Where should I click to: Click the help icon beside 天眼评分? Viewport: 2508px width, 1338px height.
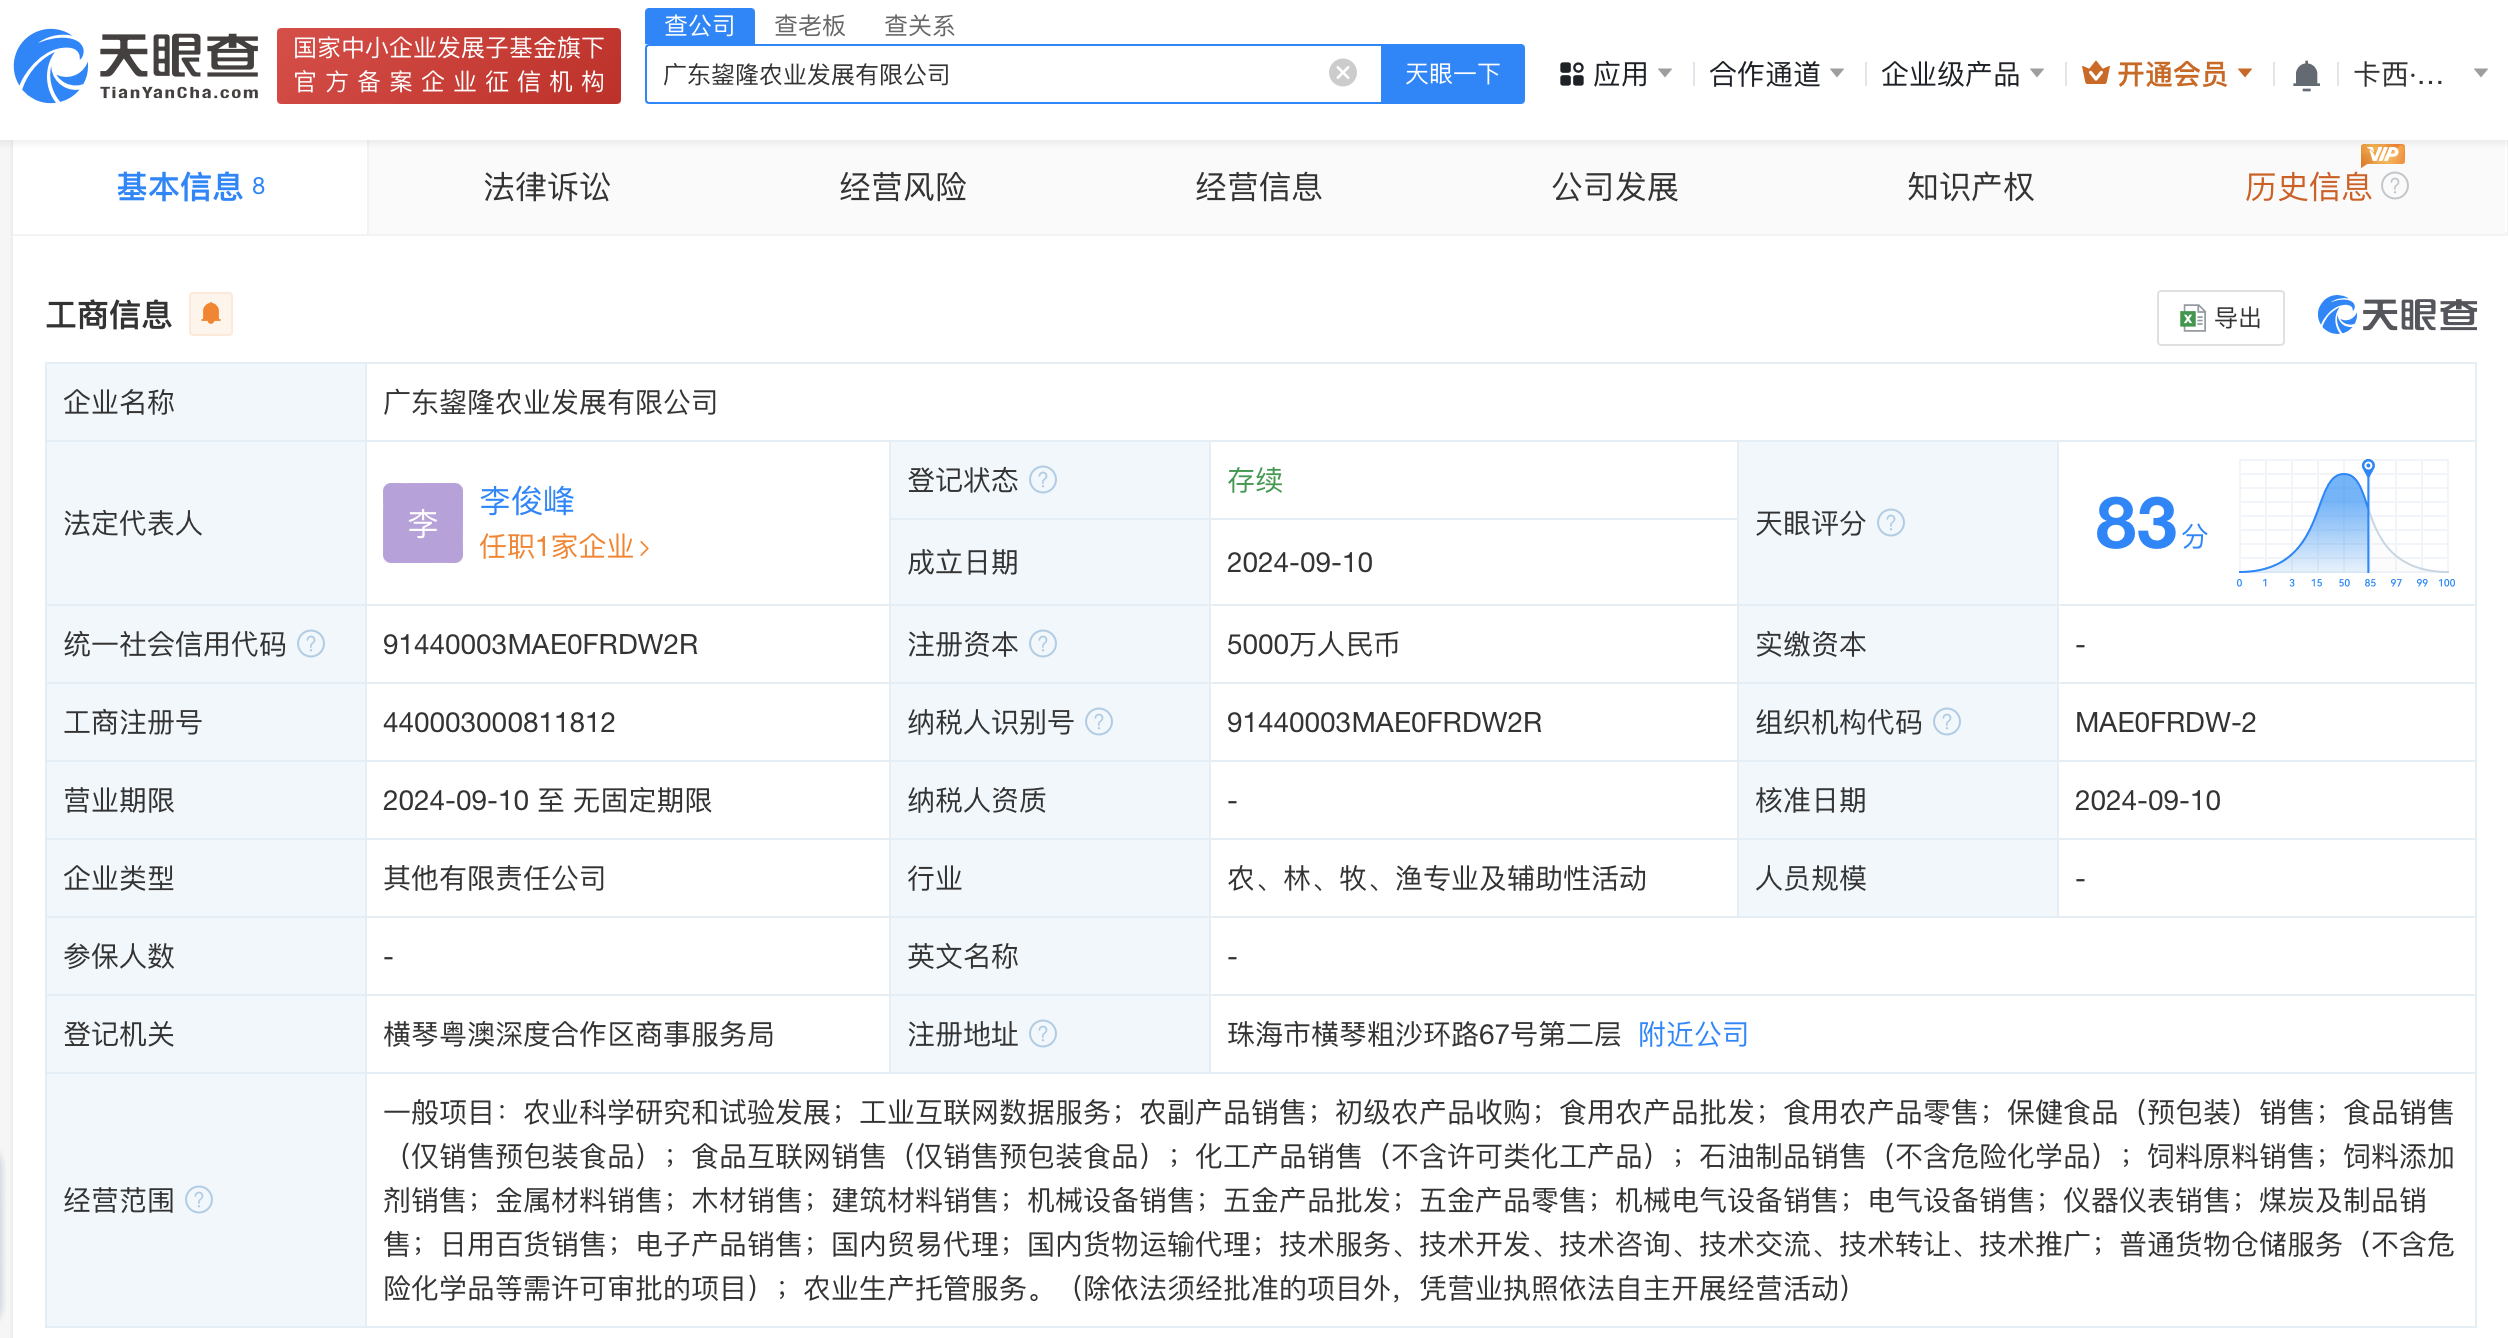click(x=1890, y=522)
